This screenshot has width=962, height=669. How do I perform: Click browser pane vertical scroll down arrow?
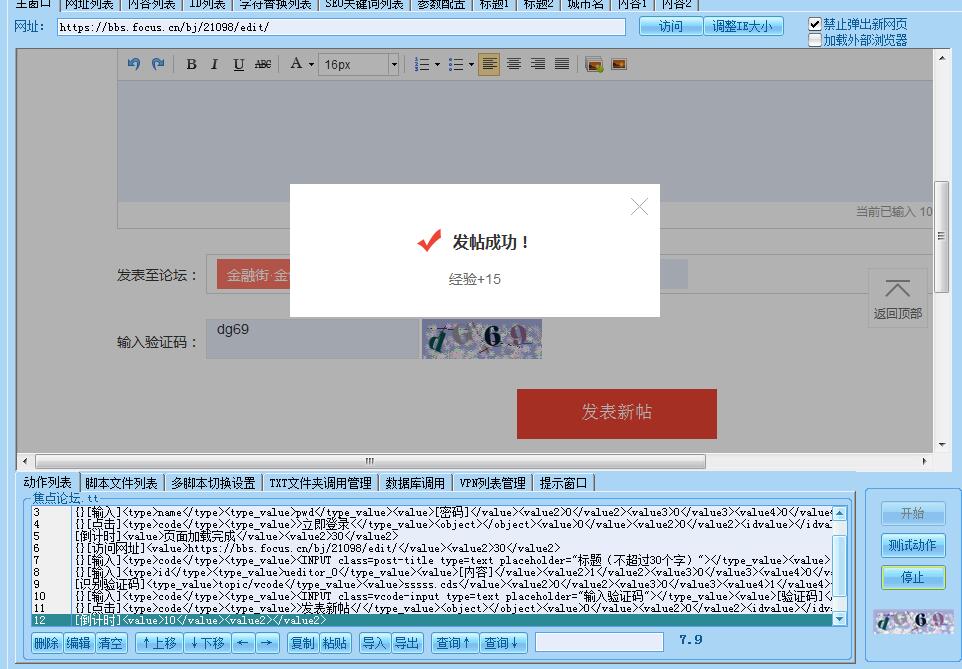tap(942, 444)
